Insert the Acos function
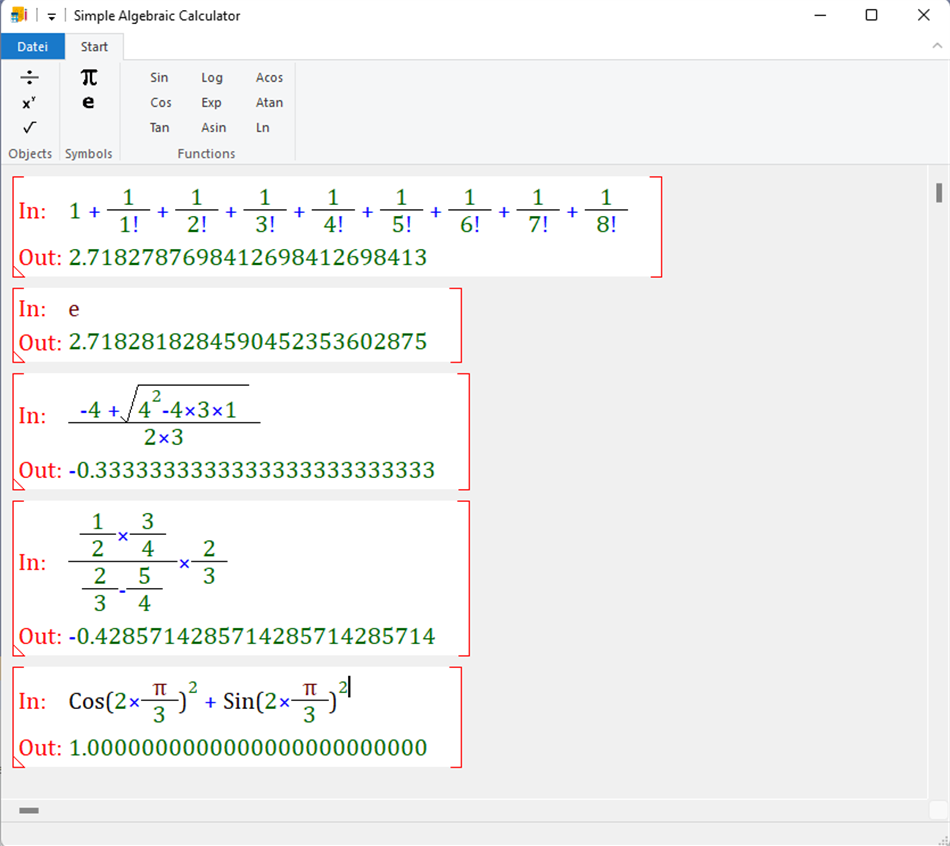The width and height of the screenshot is (950, 846). click(x=269, y=77)
